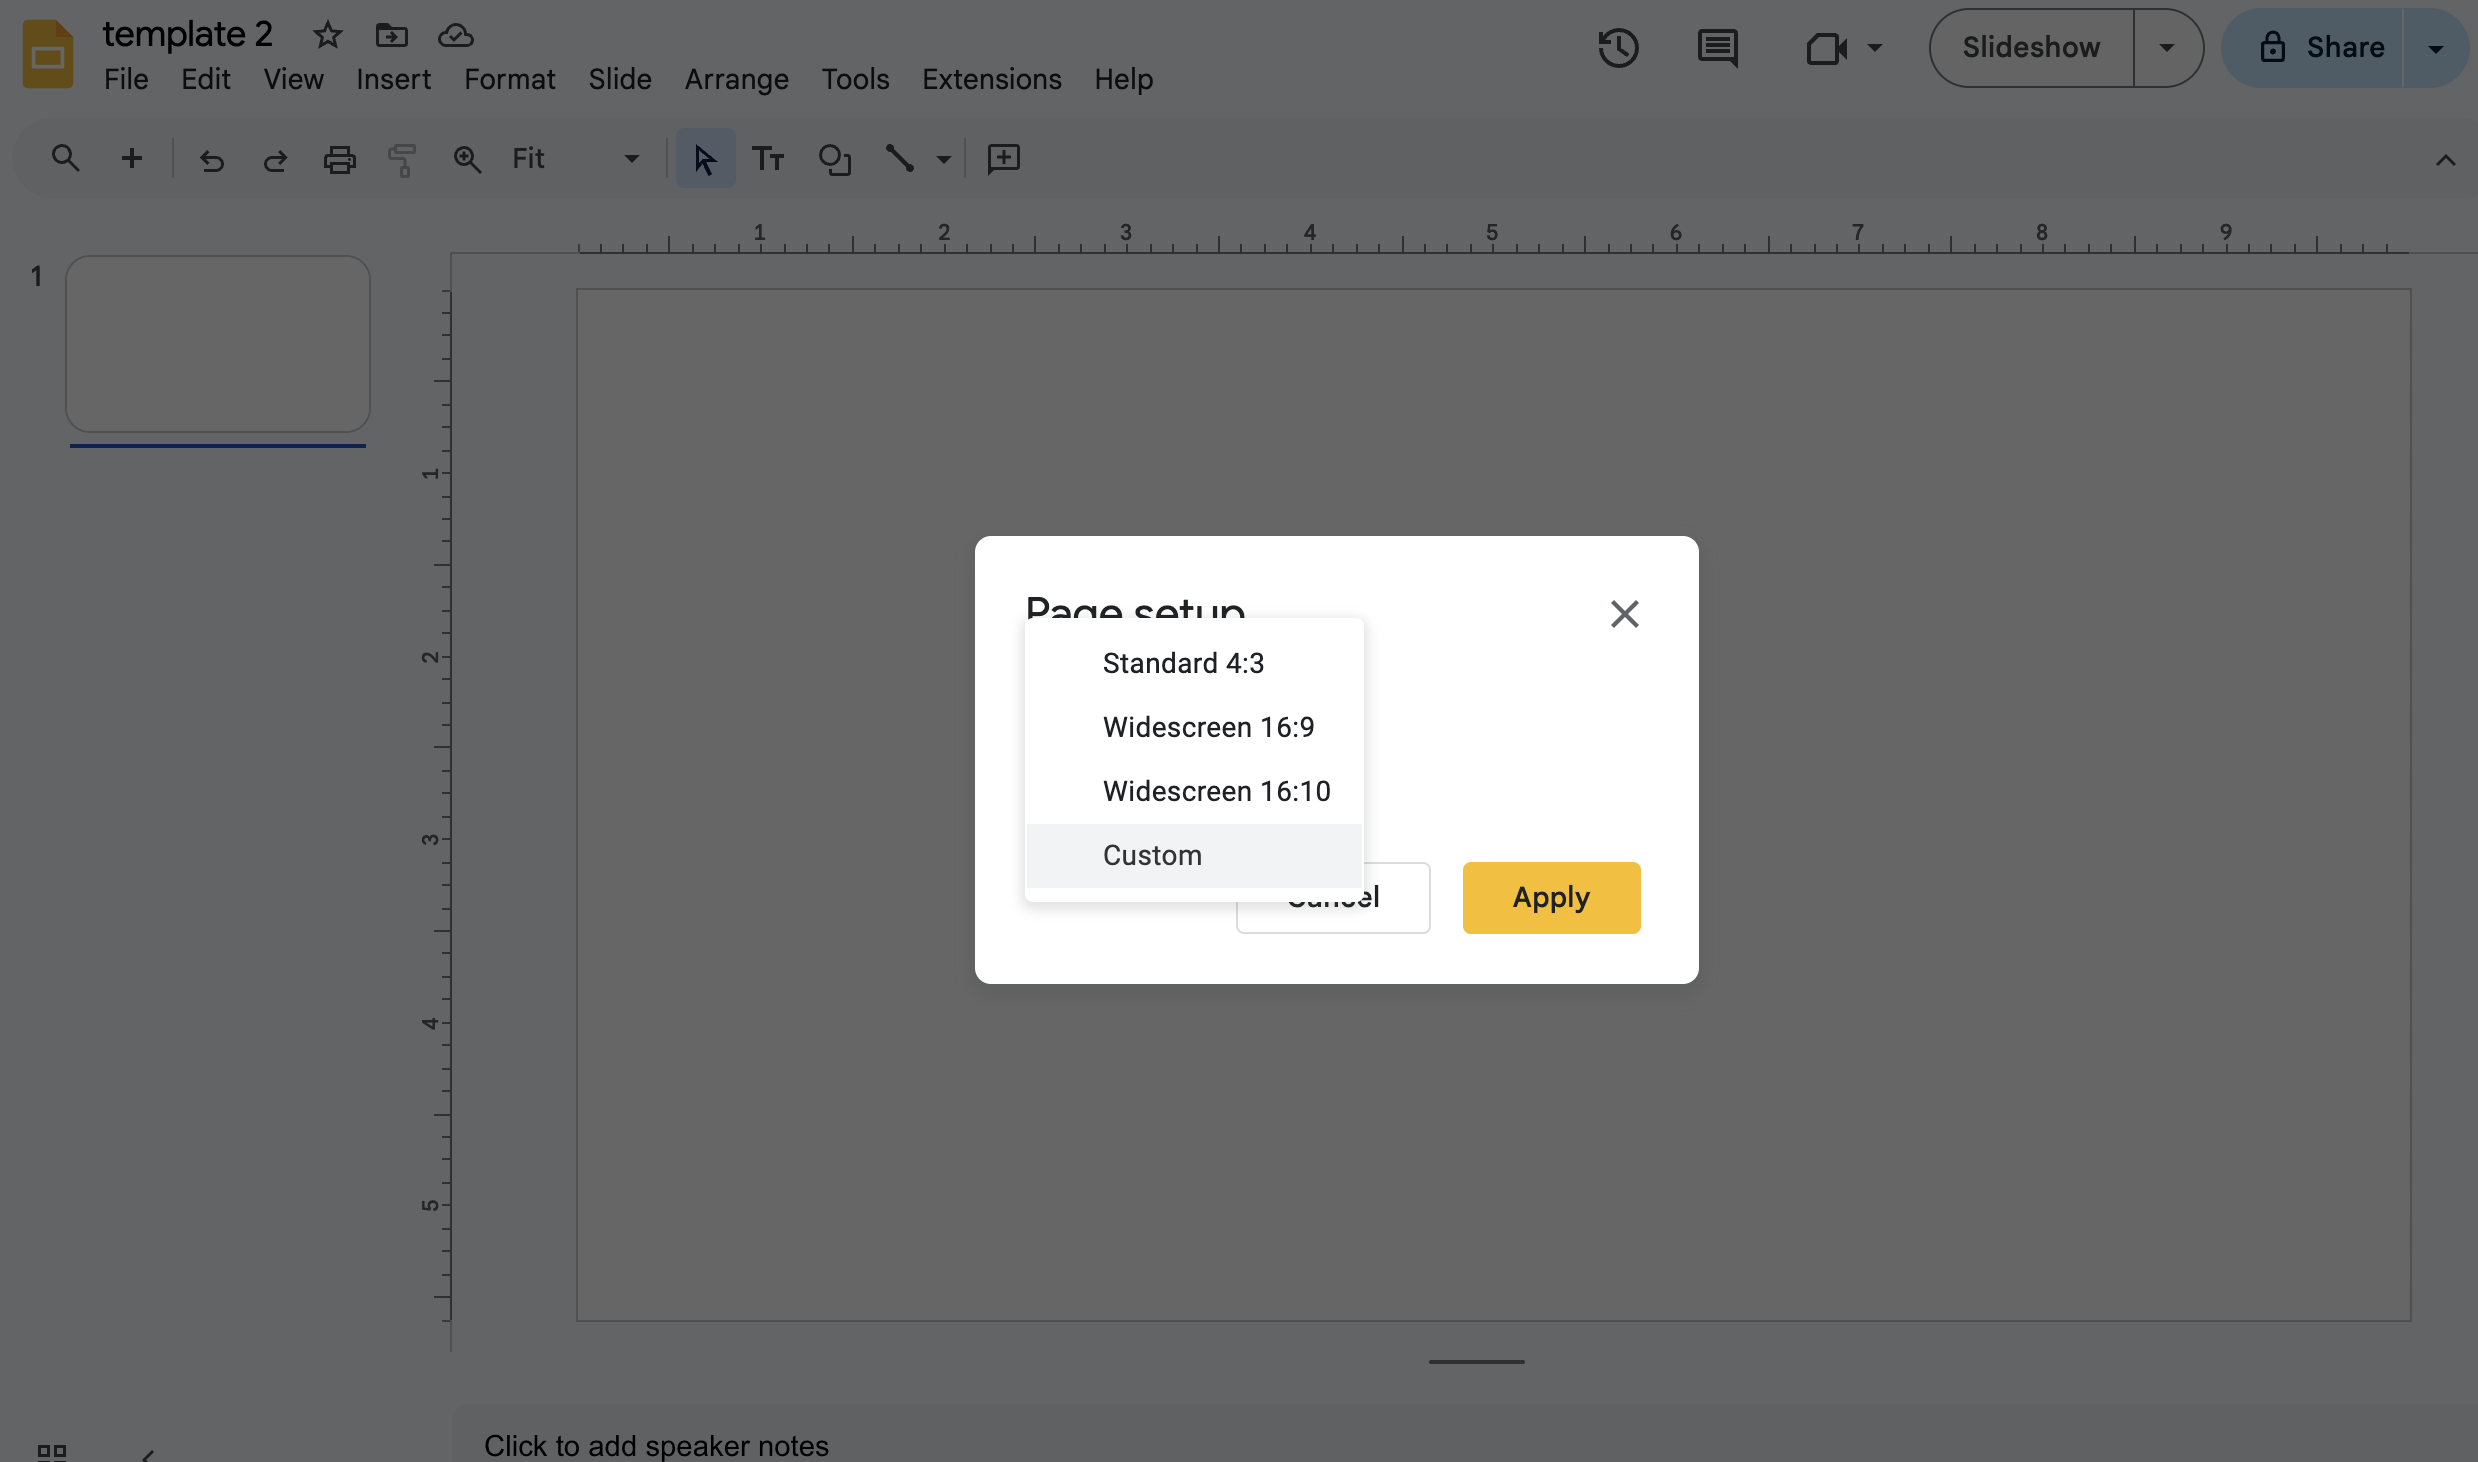Check the cloud document status icon
The width and height of the screenshot is (2478, 1462).
point(456,35)
